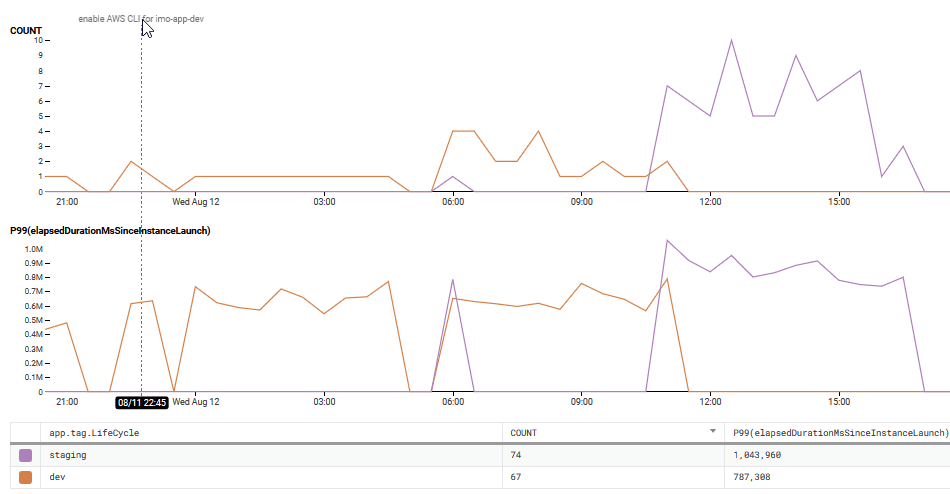
Task: Open the COUNT column sort dropdown arrow
Action: click(x=714, y=432)
